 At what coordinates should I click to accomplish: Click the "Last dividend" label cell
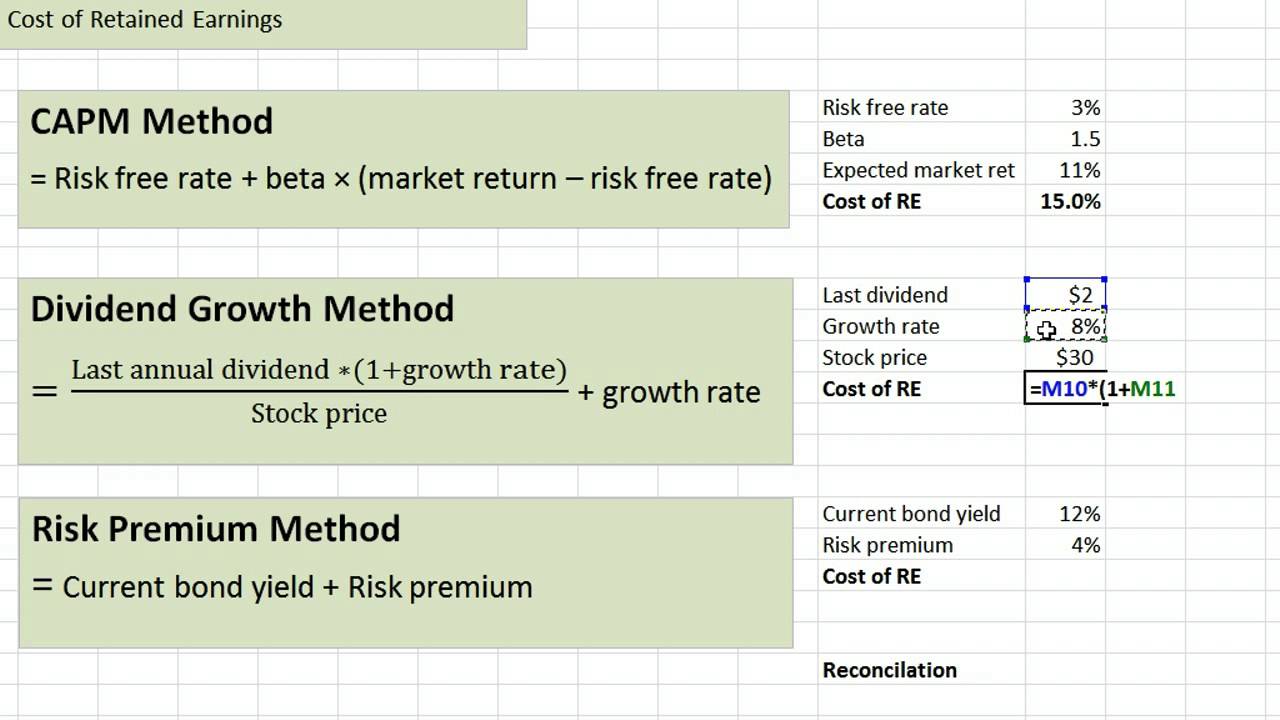click(x=885, y=295)
